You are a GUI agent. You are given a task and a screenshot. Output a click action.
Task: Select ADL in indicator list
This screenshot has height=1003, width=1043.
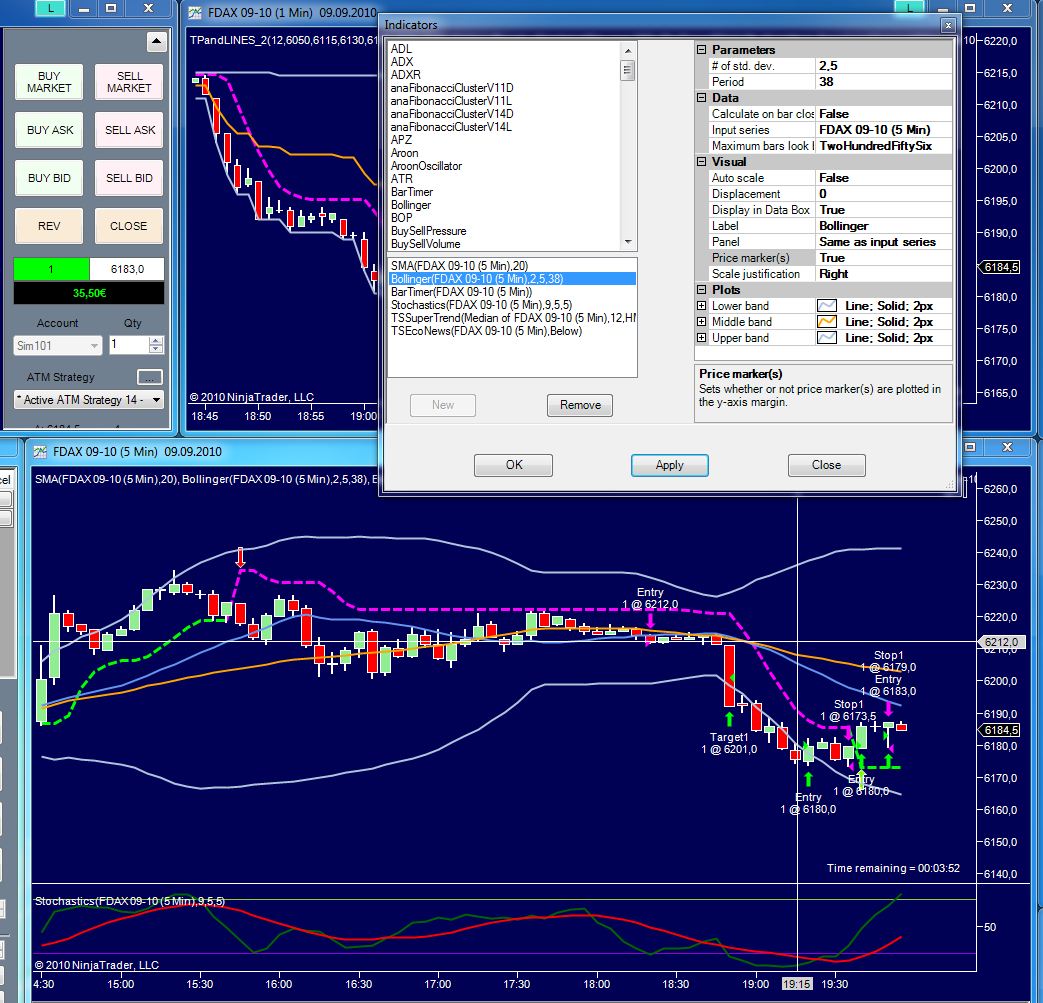click(401, 49)
